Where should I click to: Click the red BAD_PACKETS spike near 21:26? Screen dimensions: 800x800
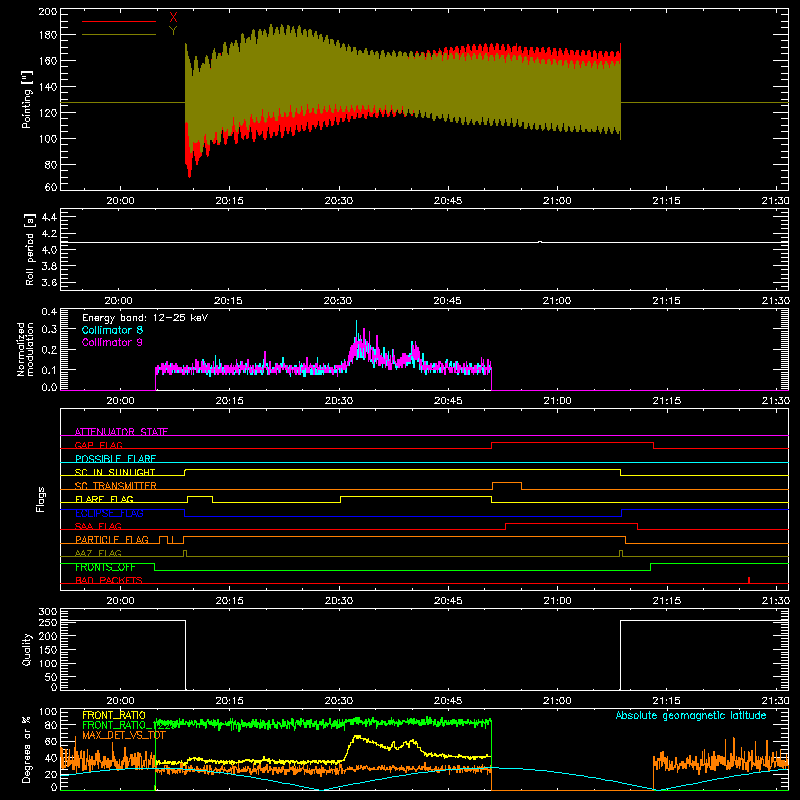(748, 580)
